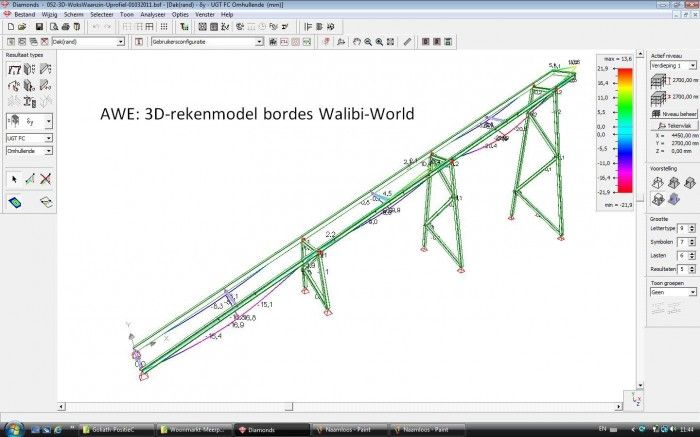Open Print preview from the toolbar
This screenshot has height=437, width=700.
coord(54,27)
